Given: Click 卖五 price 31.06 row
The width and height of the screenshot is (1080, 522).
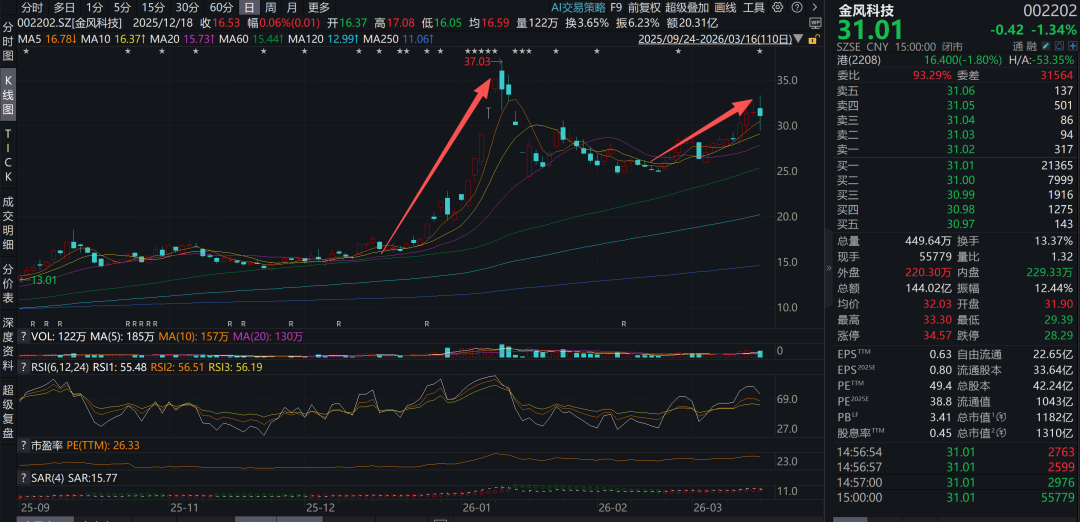Looking at the screenshot, I should [955, 90].
